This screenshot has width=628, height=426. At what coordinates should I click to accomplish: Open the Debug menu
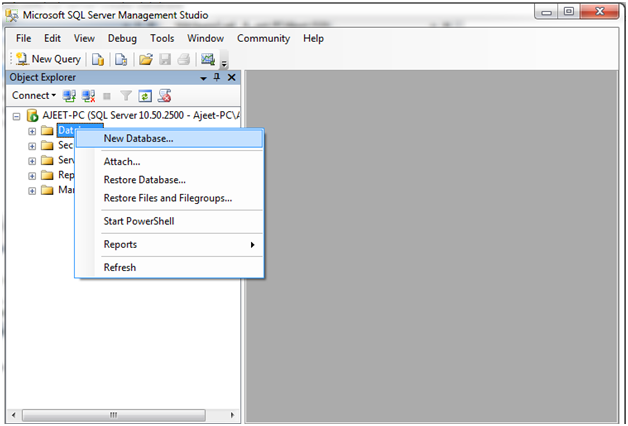[122, 38]
